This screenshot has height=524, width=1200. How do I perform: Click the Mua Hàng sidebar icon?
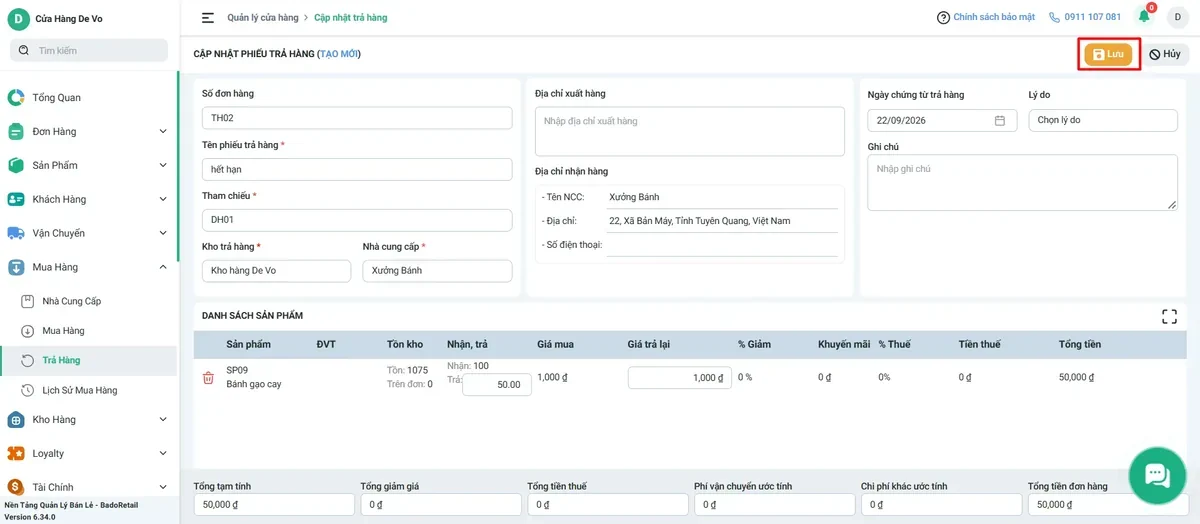tap(16, 267)
